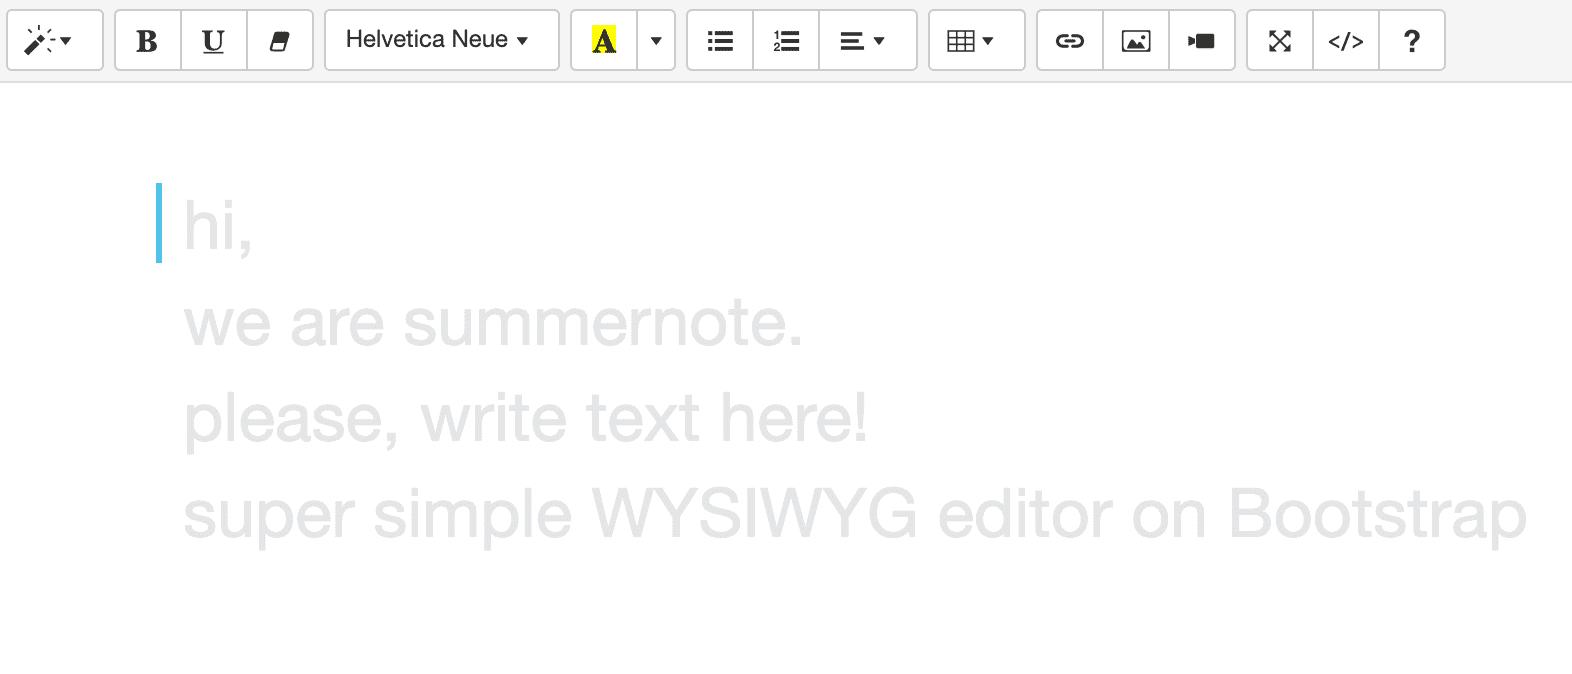This screenshot has height=674, width=1572.
Task: Click the insert video icon
Action: point(1202,40)
